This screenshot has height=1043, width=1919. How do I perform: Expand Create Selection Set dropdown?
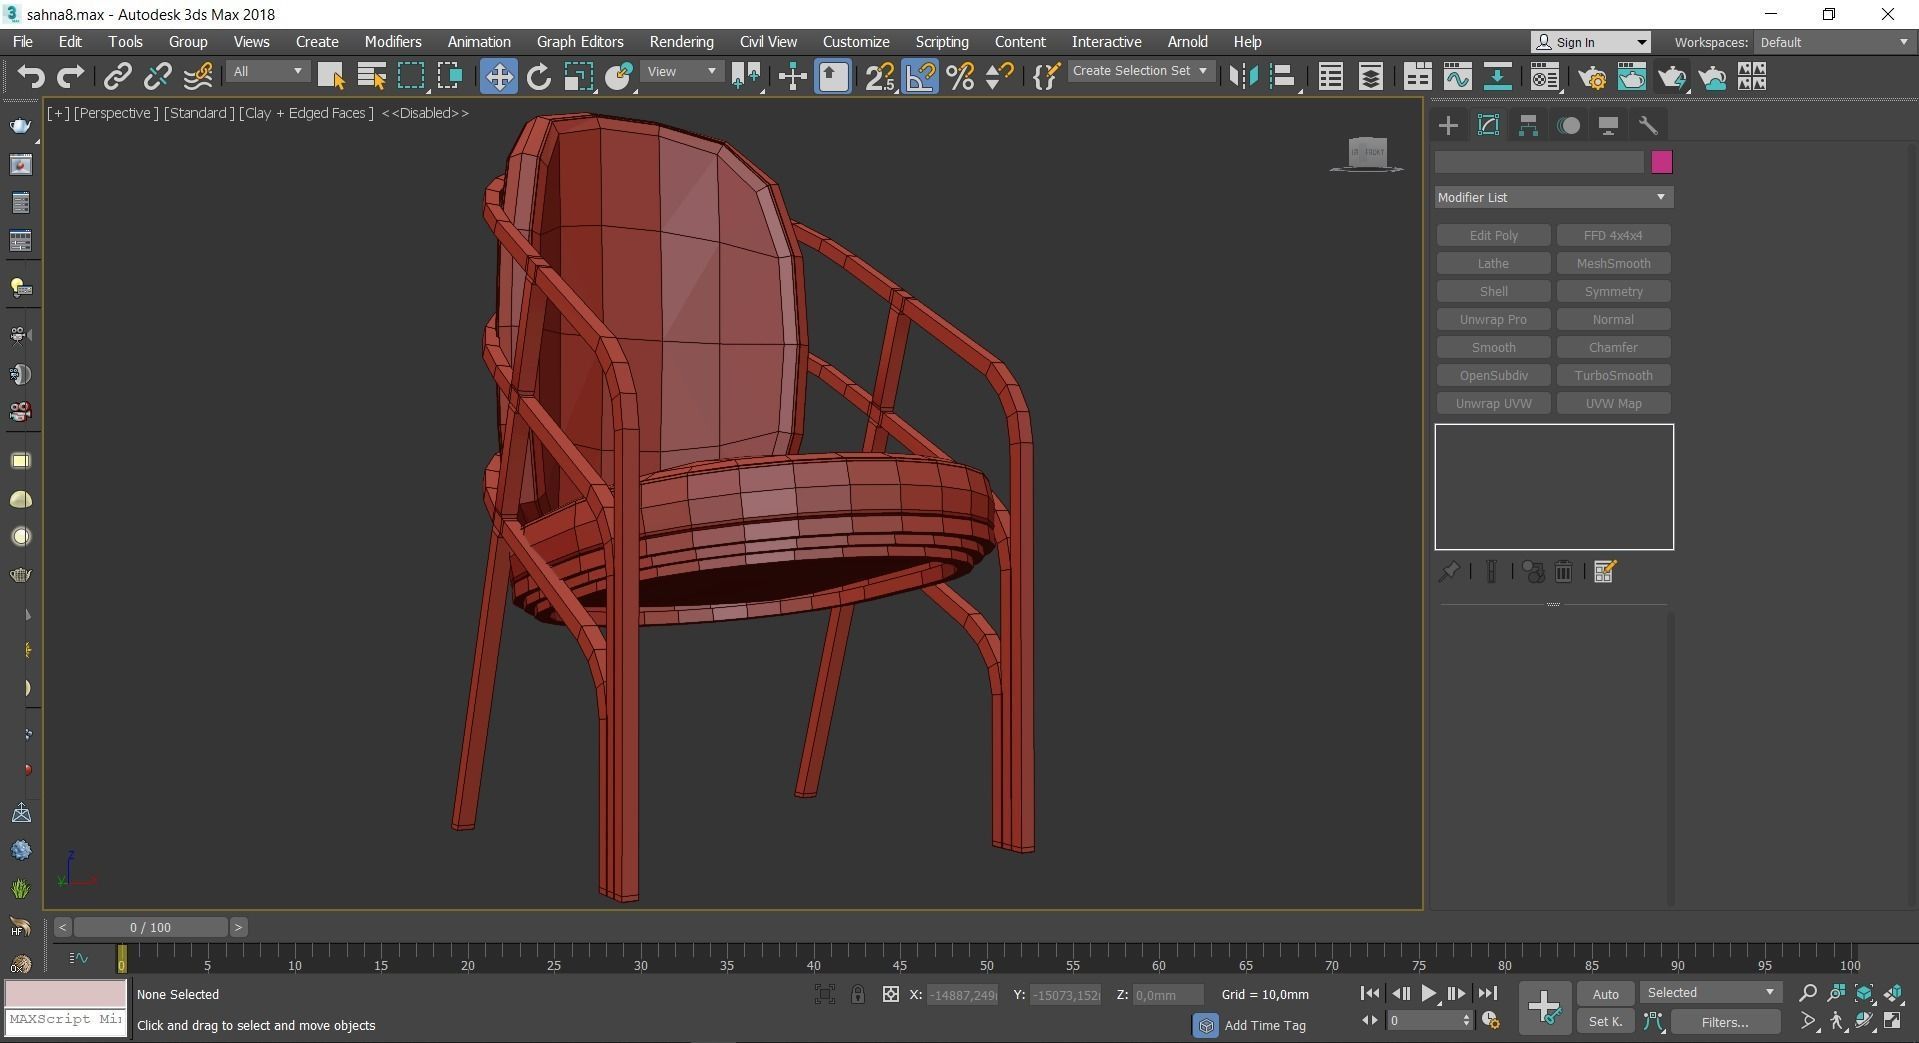[x=1140, y=71]
